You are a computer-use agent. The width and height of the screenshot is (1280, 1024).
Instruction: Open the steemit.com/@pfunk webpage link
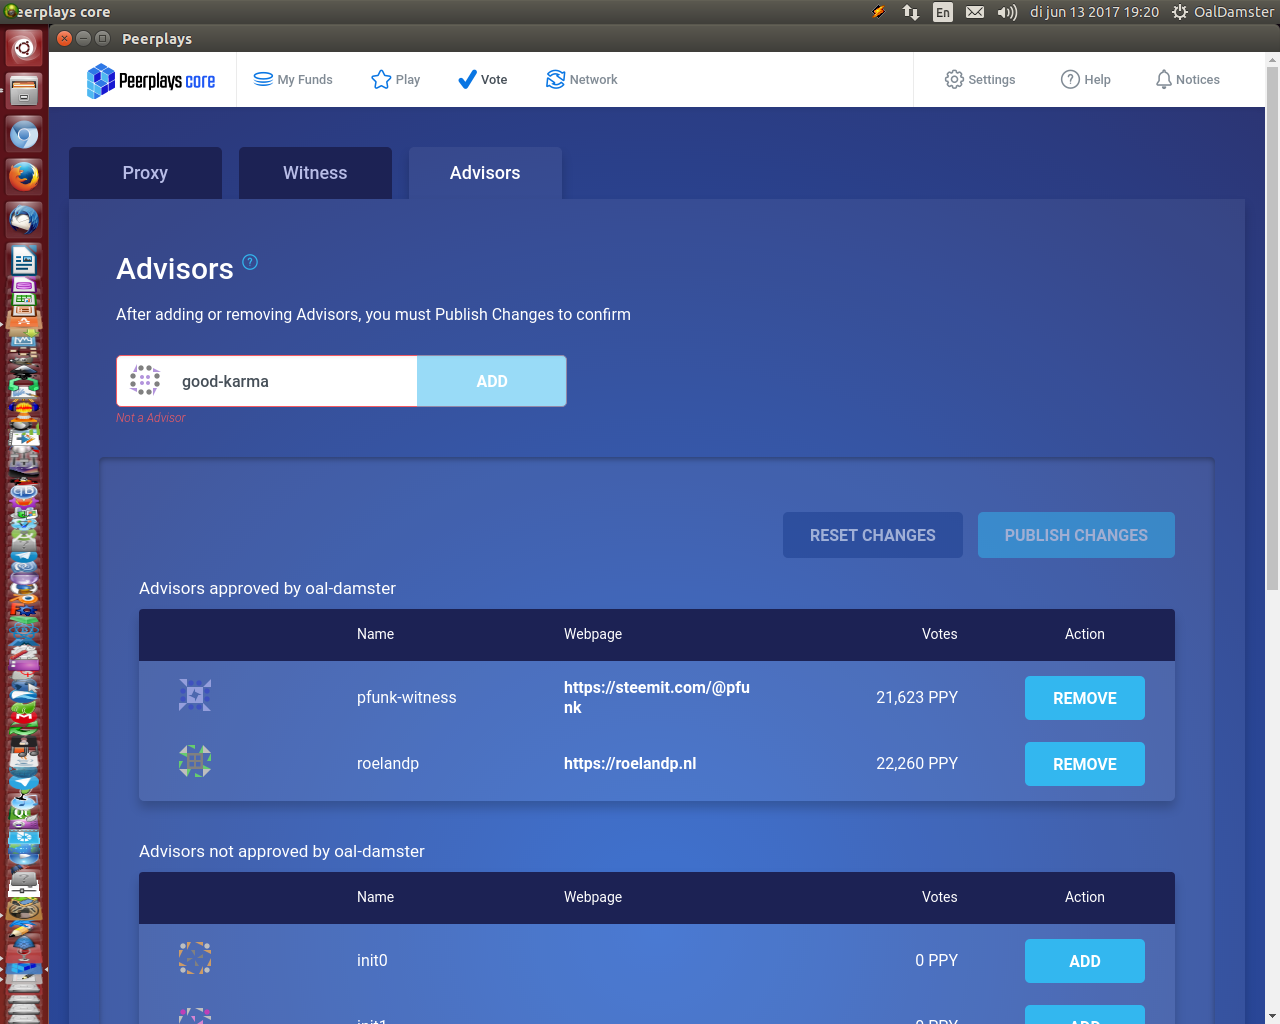(x=657, y=697)
